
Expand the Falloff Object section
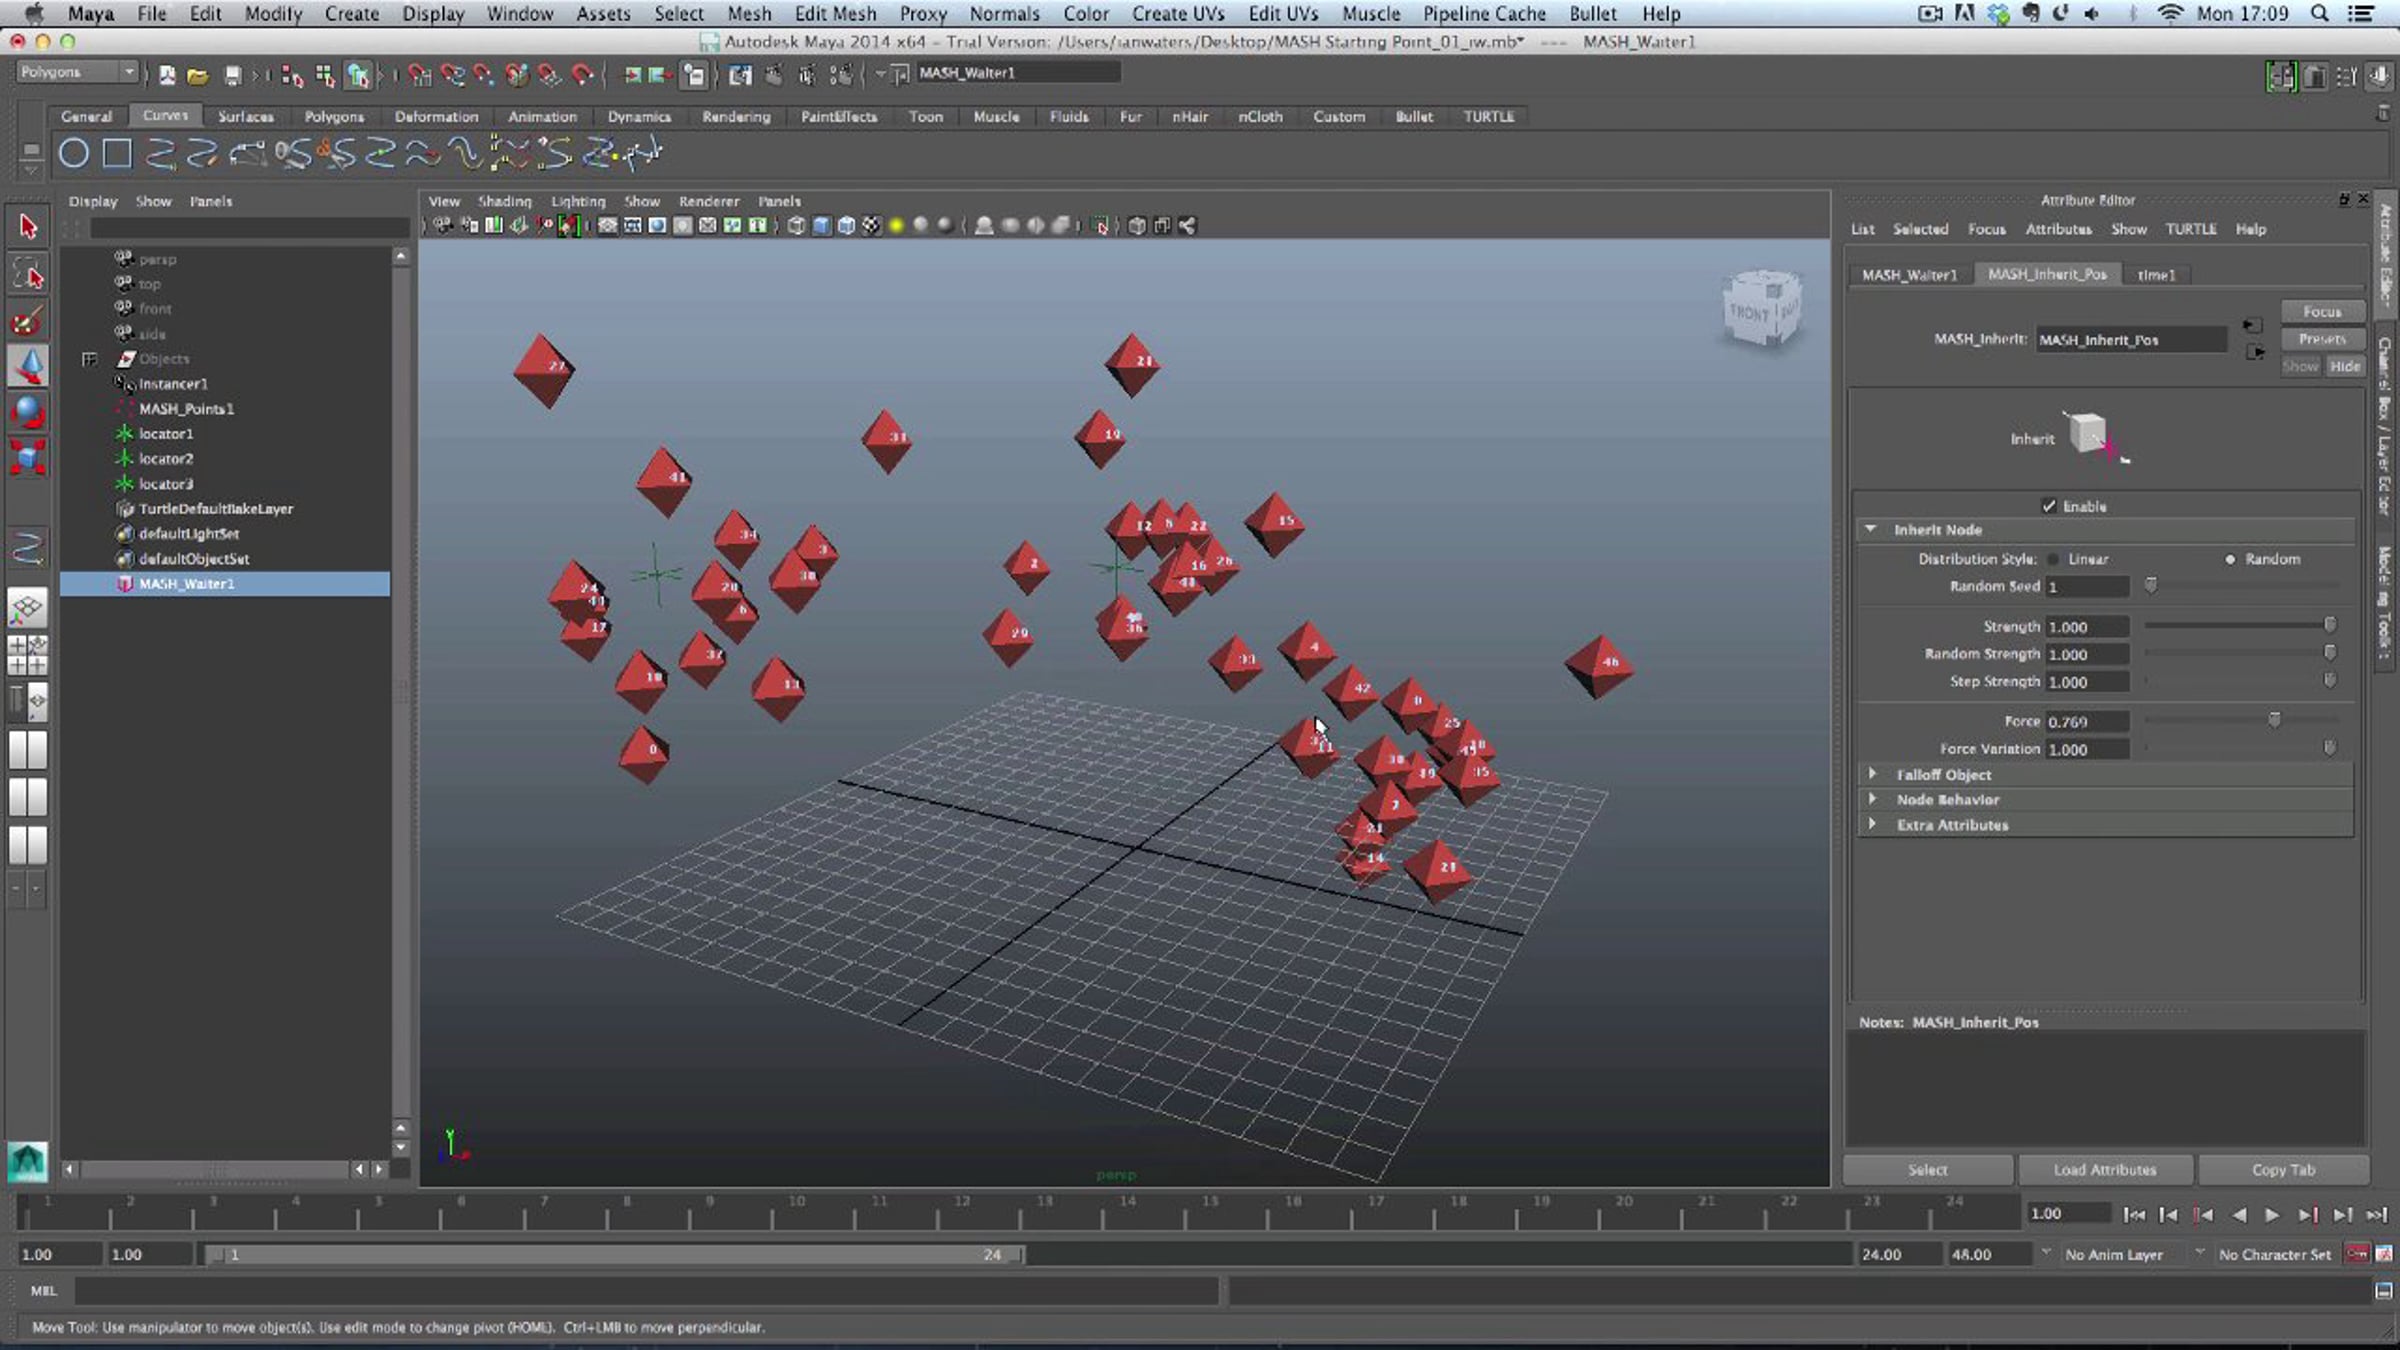(1872, 774)
